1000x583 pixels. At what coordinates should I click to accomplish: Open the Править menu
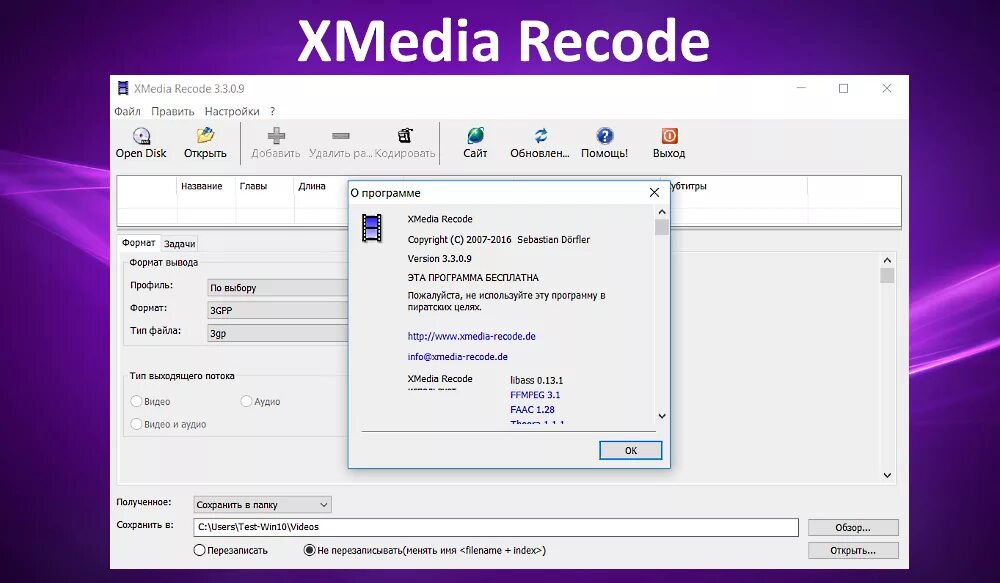pyautogui.click(x=173, y=111)
